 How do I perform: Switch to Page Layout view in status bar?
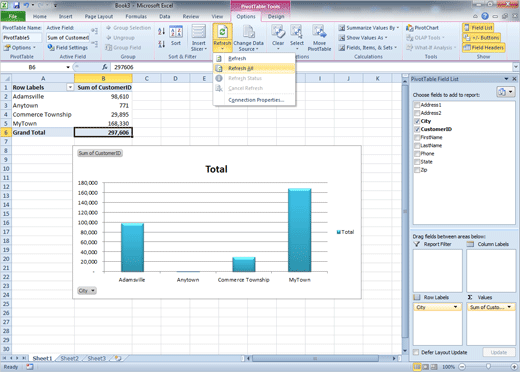[x=425, y=367]
